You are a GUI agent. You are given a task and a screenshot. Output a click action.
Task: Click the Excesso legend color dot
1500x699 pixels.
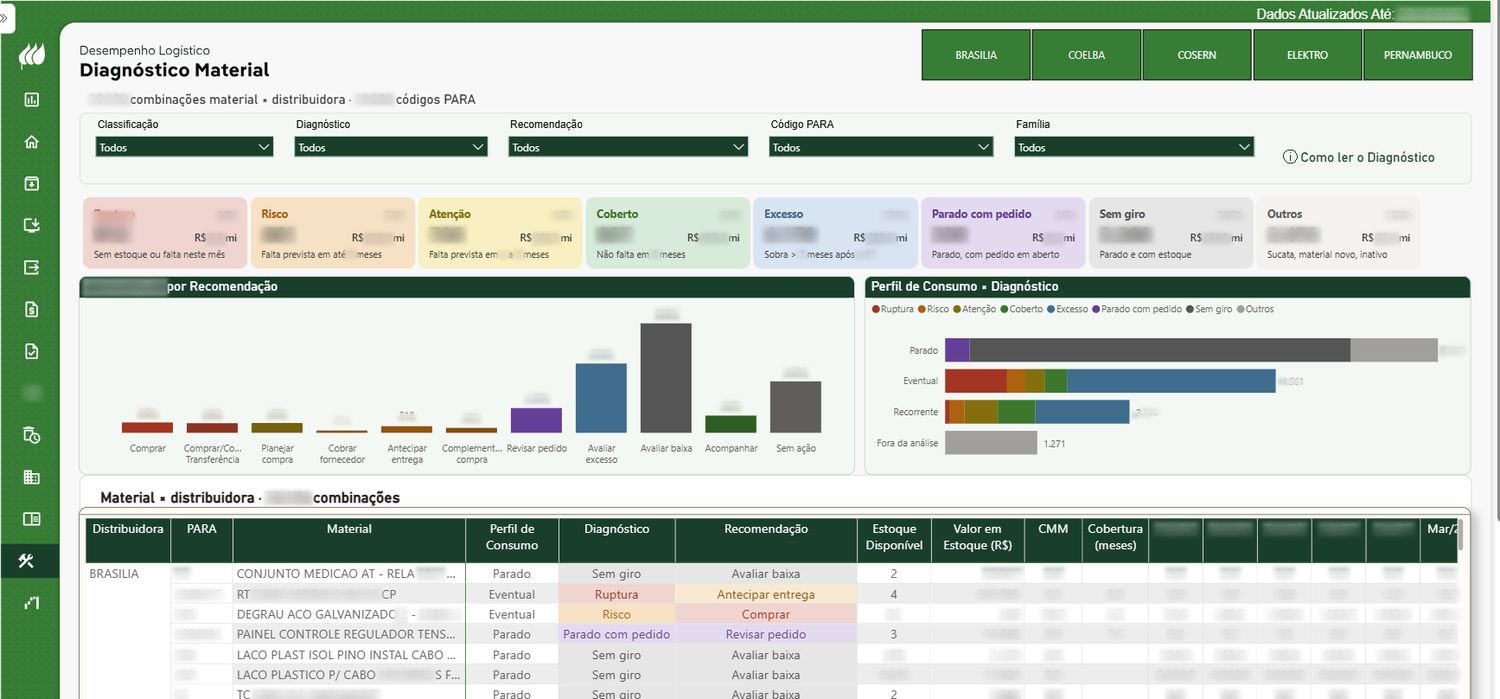tap(1049, 309)
